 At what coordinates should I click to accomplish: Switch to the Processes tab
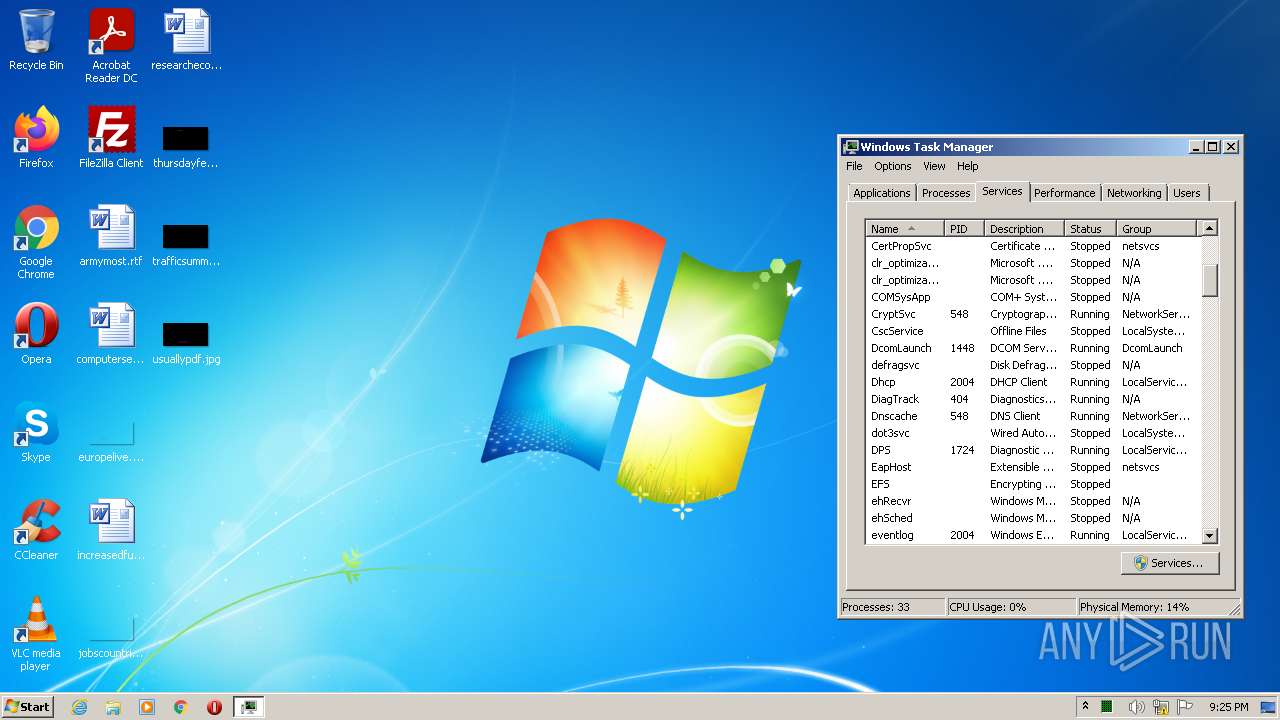click(x=945, y=193)
